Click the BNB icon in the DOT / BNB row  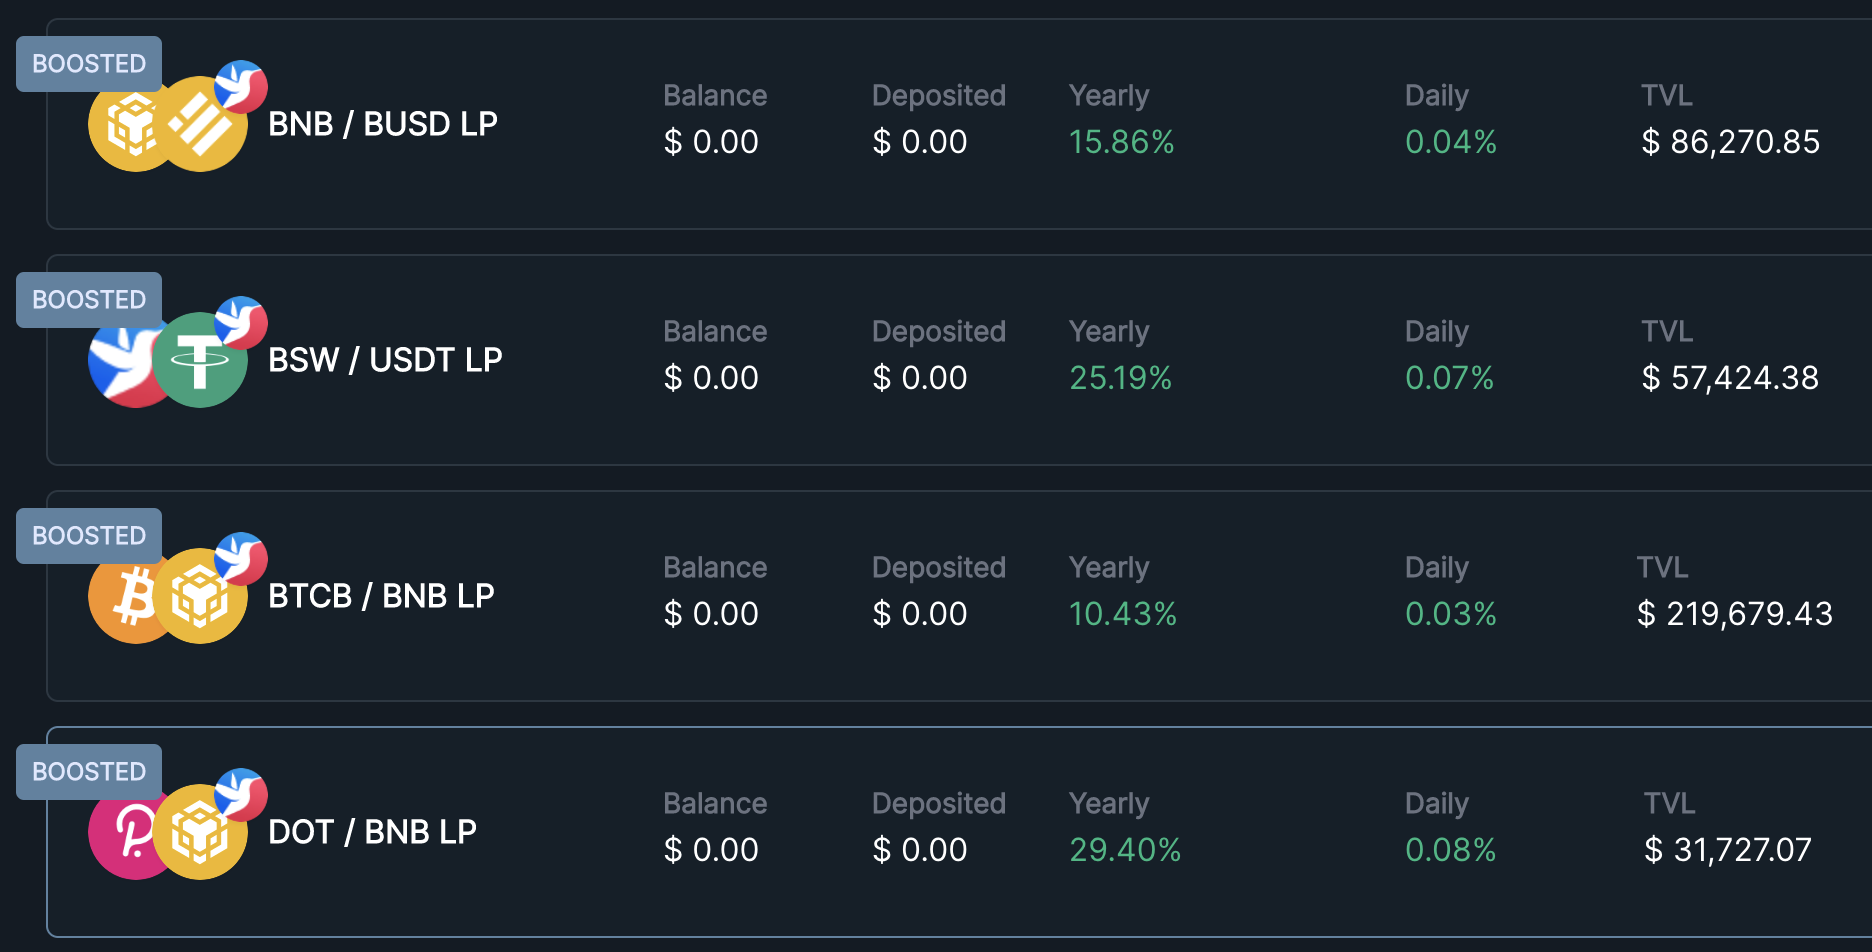200,833
